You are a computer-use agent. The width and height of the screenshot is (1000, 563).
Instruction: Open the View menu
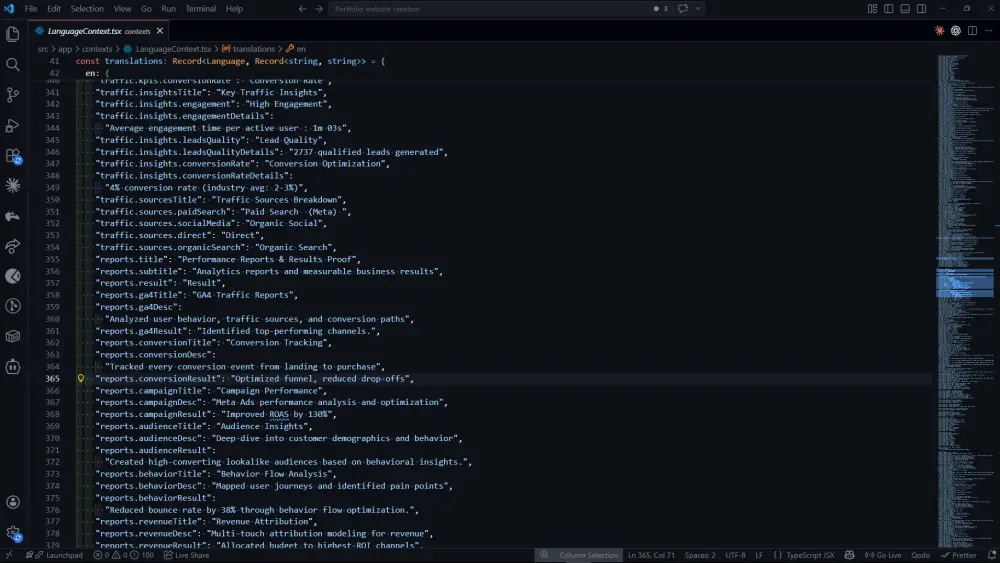coord(122,9)
